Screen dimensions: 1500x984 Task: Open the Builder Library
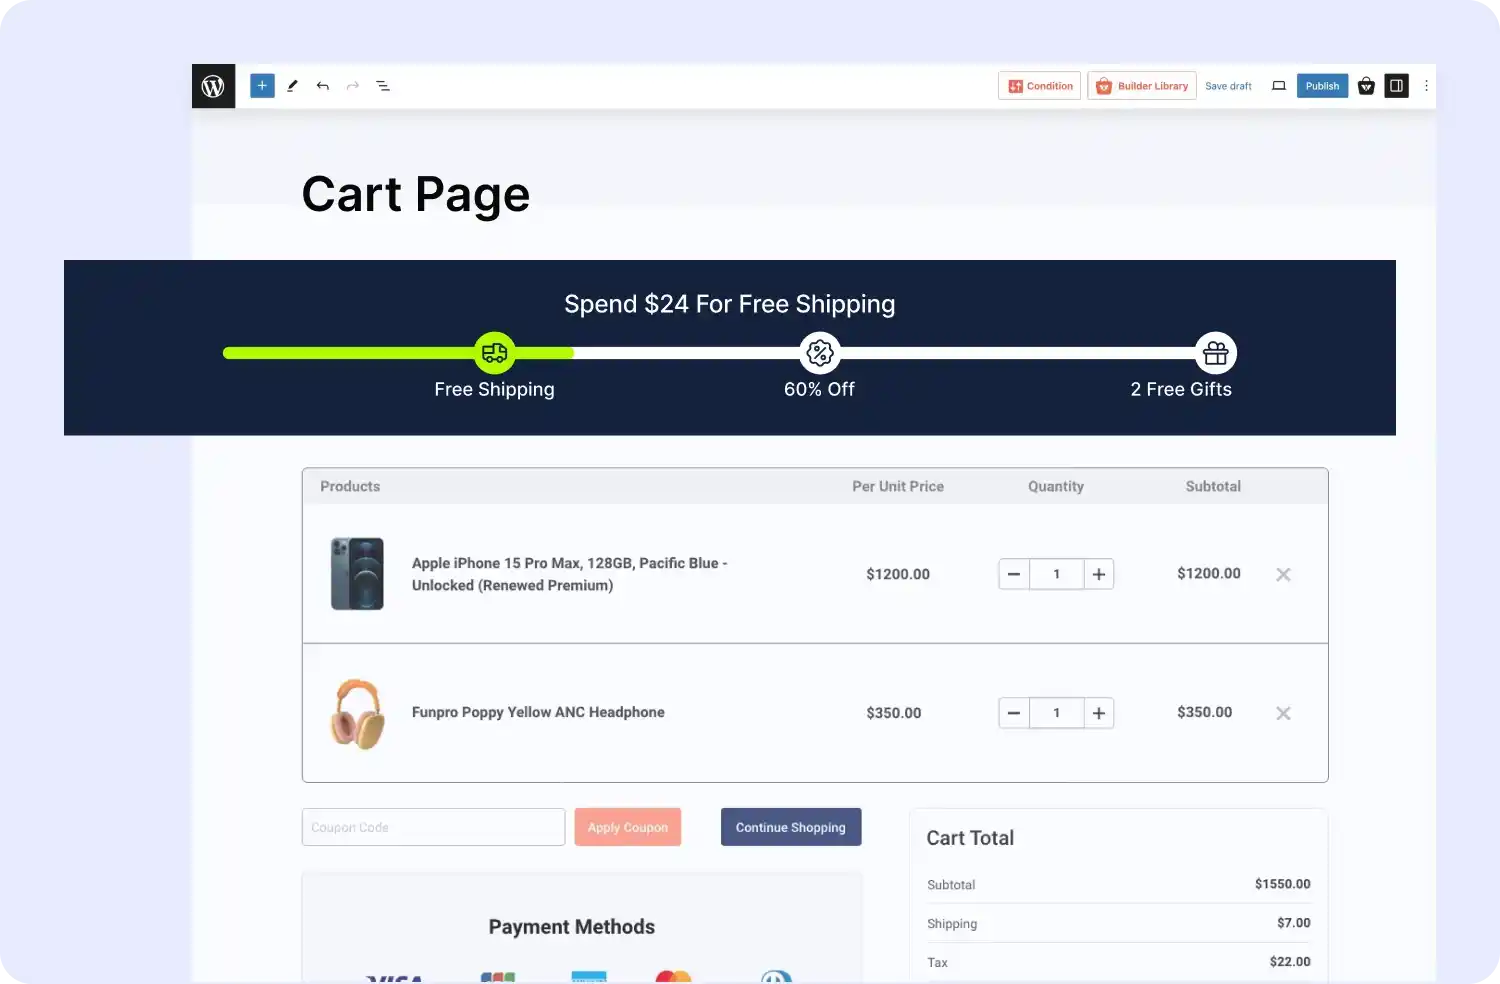point(1141,85)
